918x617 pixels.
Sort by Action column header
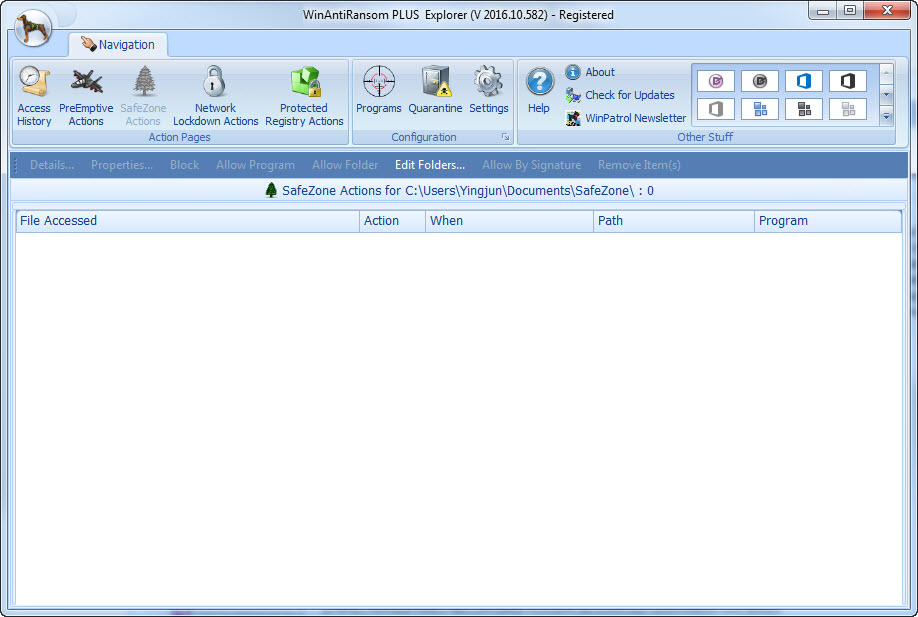click(x=392, y=221)
